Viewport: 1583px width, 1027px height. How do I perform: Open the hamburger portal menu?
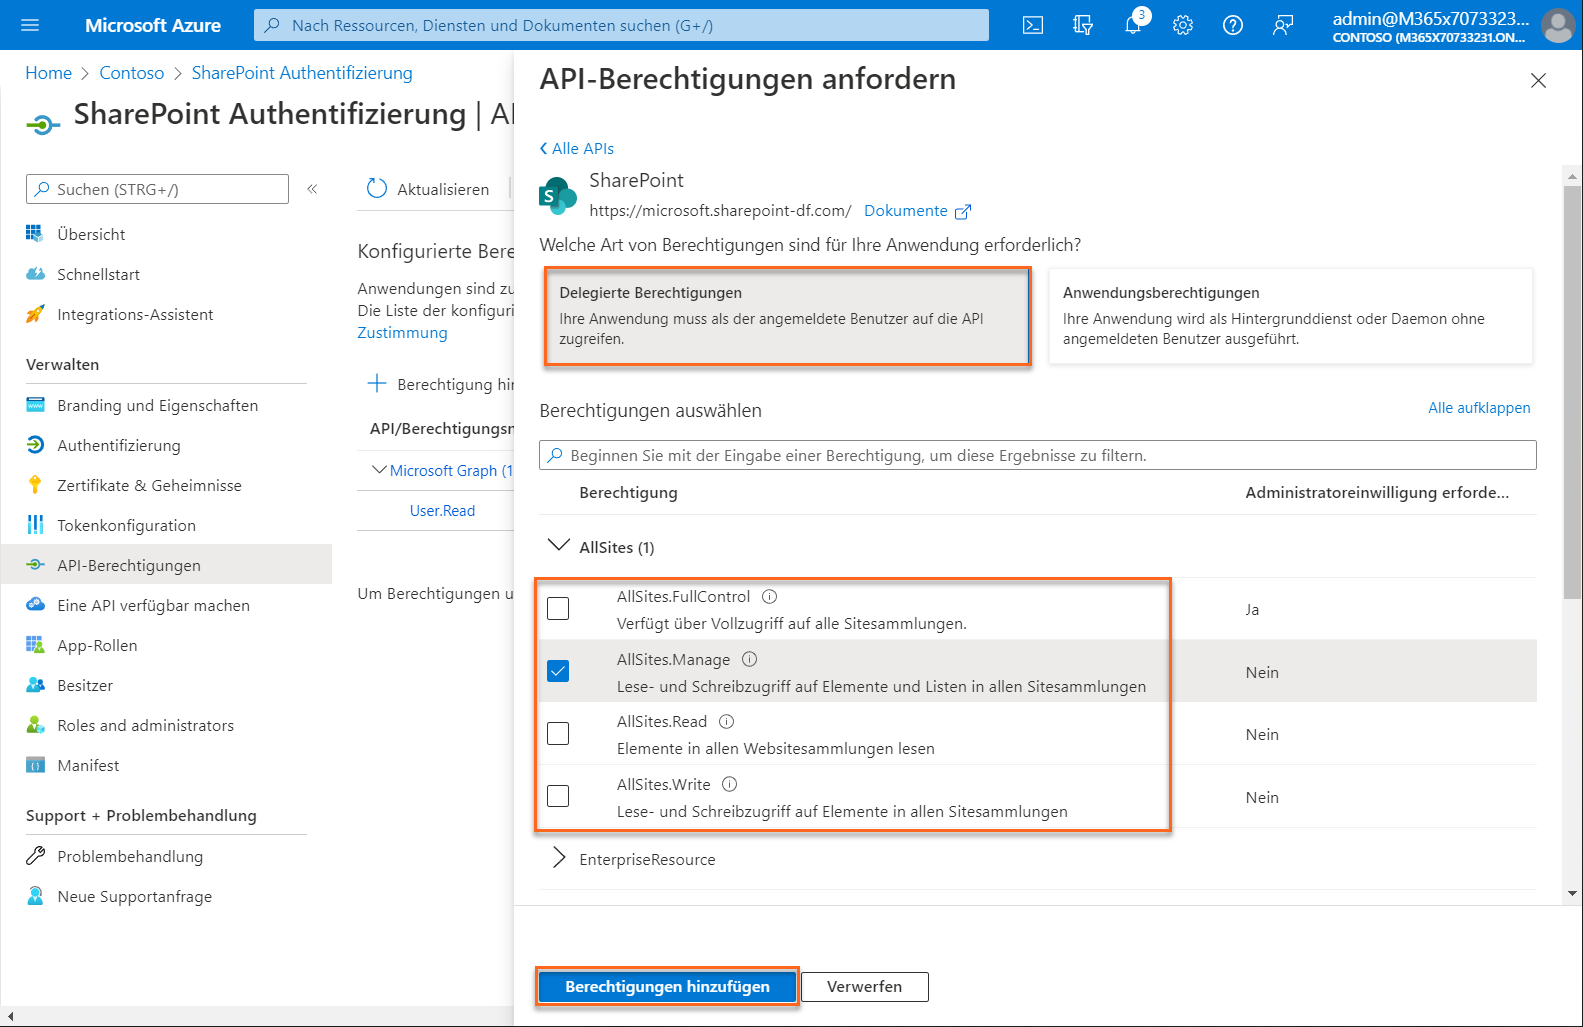(x=30, y=25)
